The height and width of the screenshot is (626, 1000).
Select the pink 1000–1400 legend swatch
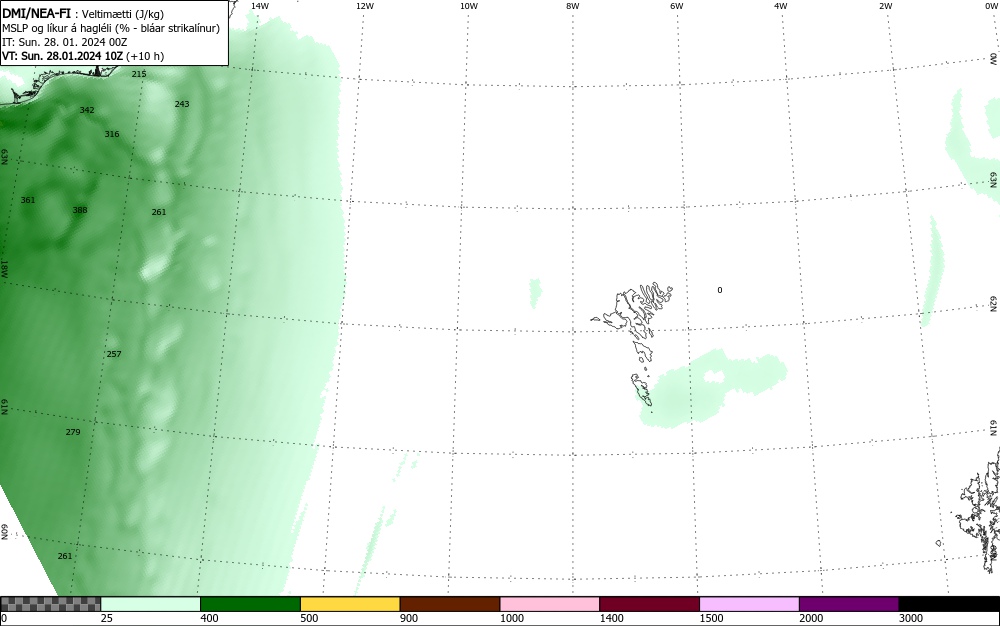click(x=550, y=604)
